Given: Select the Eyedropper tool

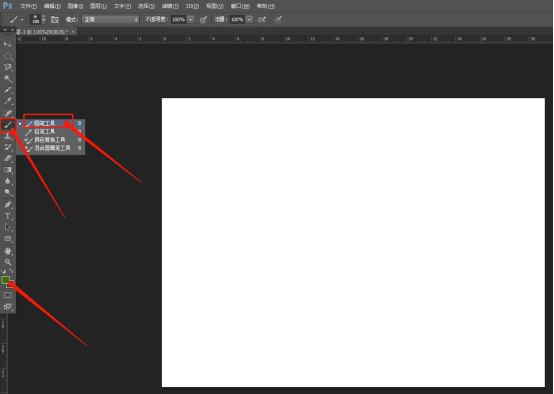Looking at the screenshot, I should pos(8,101).
